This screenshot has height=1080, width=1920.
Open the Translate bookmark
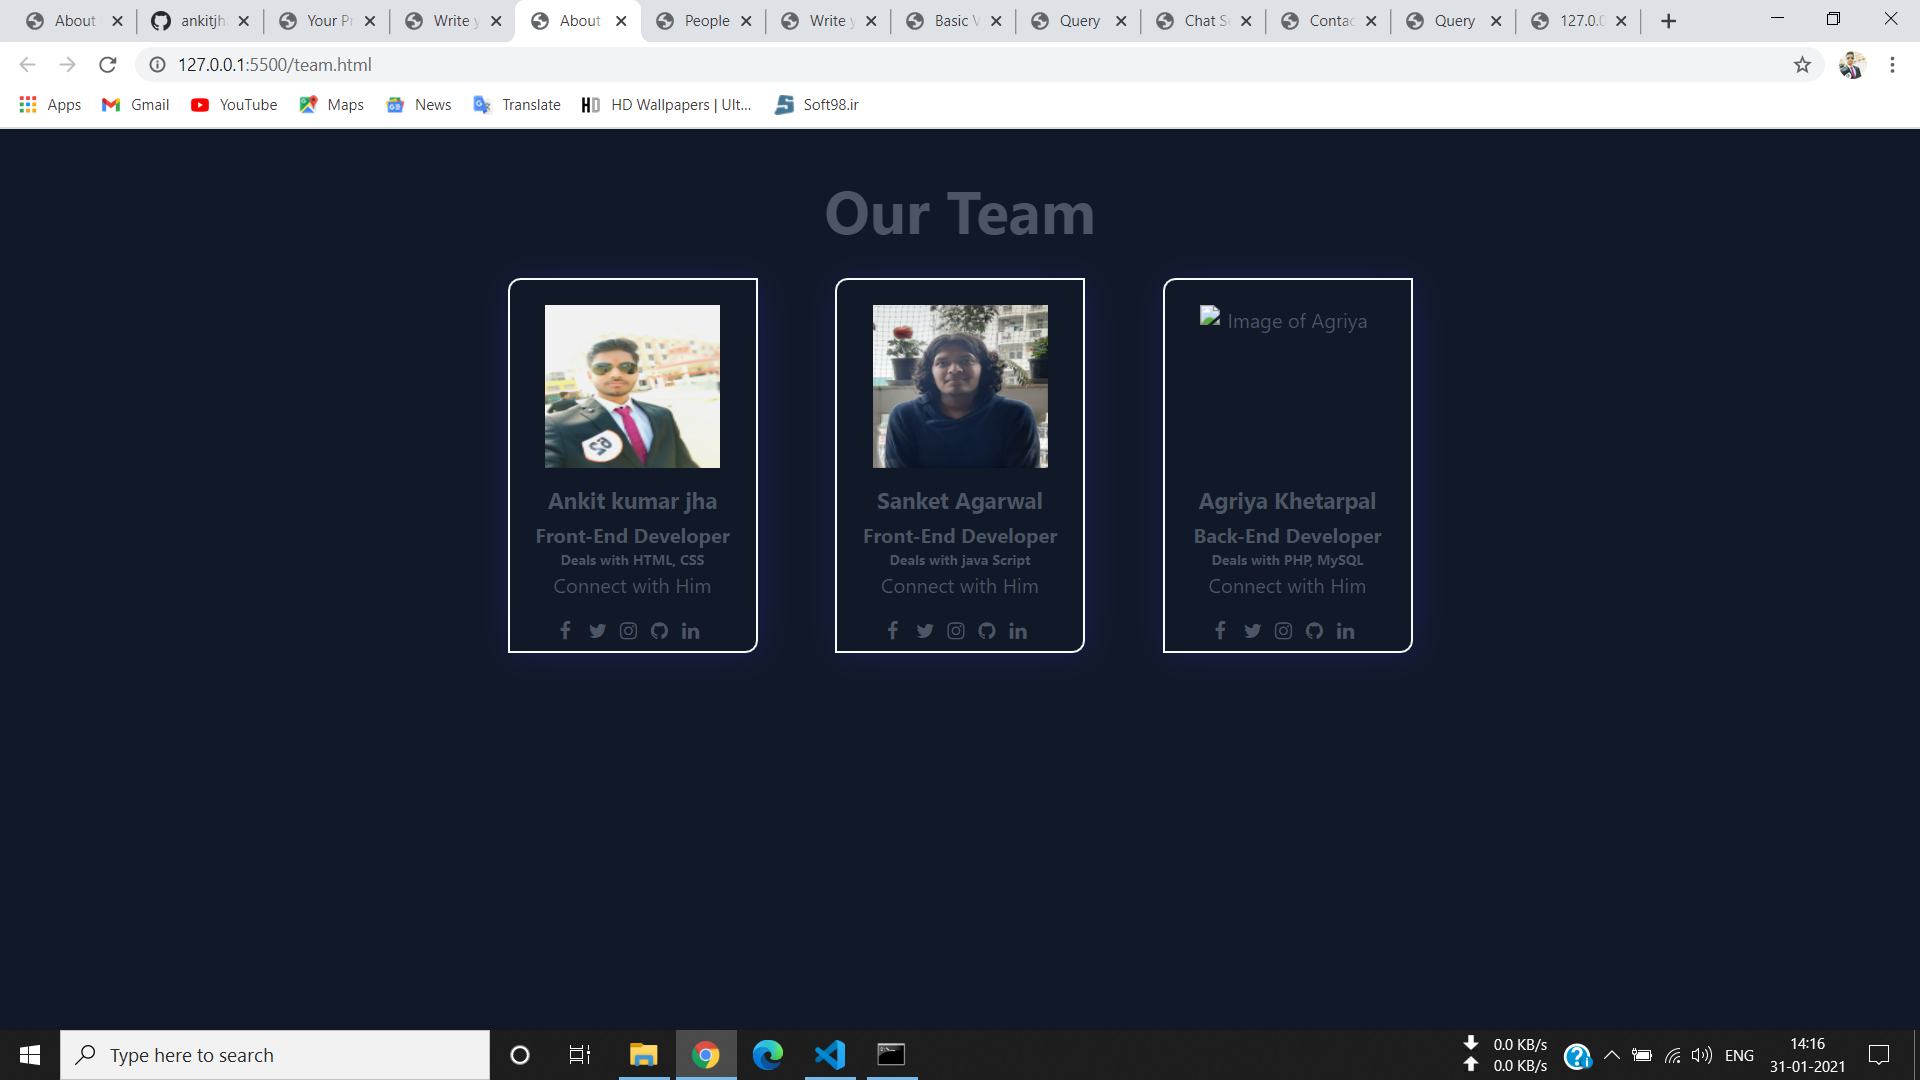pyautogui.click(x=517, y=105)
